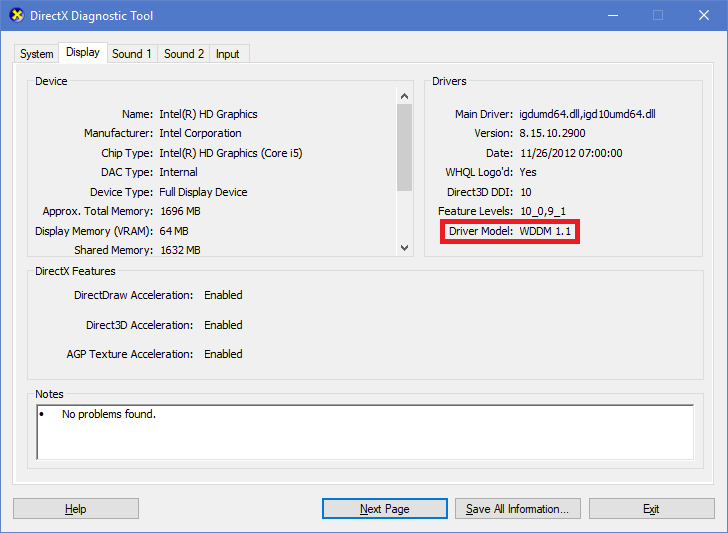Click the Device panel scrollbar thumb
The width and height of the screenshot is (728, 533).
(x=404, y=146)
